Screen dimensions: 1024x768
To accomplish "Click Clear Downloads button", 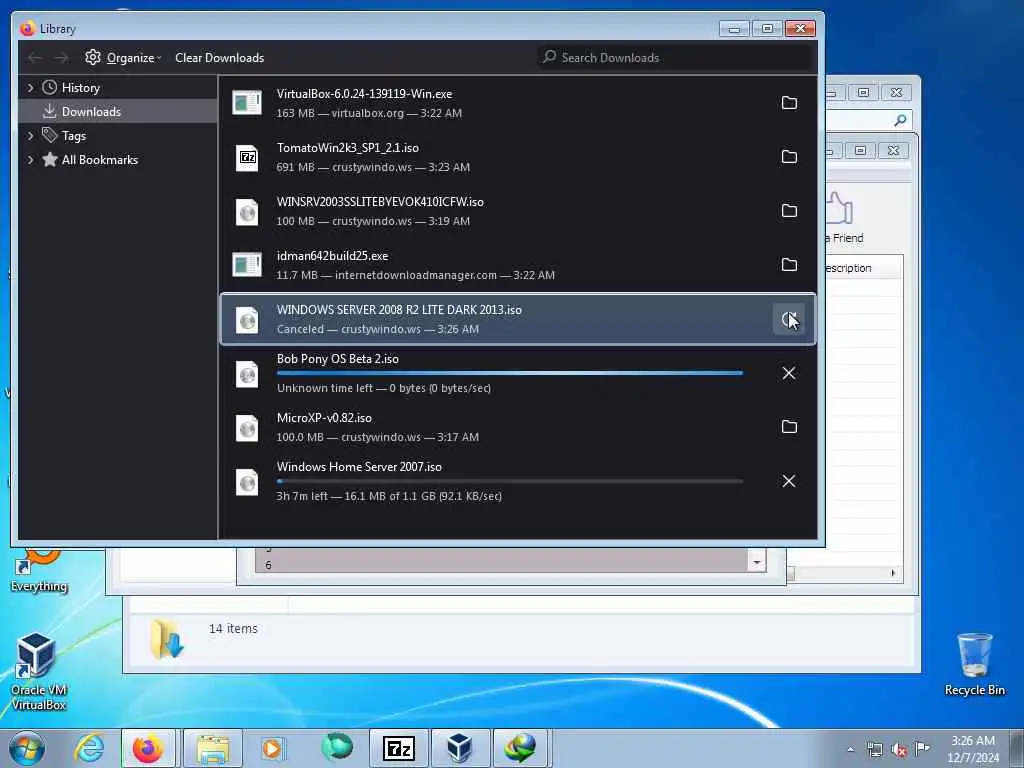I will coord(219,57).
